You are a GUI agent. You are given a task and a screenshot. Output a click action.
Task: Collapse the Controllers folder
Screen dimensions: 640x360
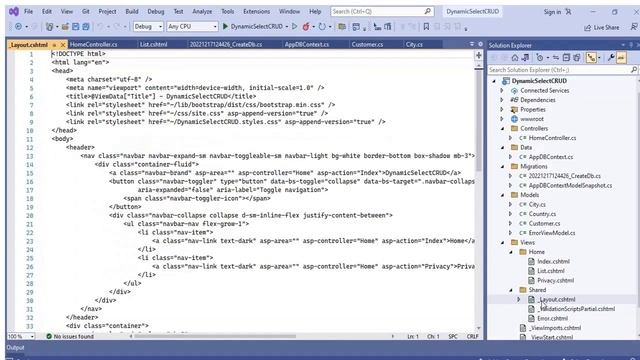pyautogui.click(x=502, y=129)
